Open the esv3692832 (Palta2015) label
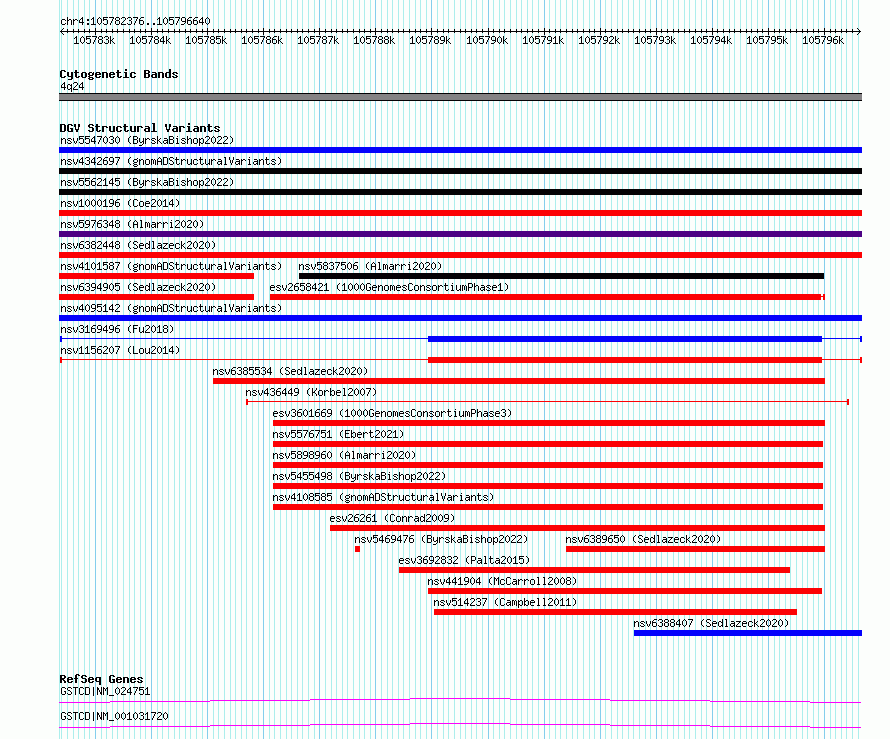The image size is (890, 739). 464,560
